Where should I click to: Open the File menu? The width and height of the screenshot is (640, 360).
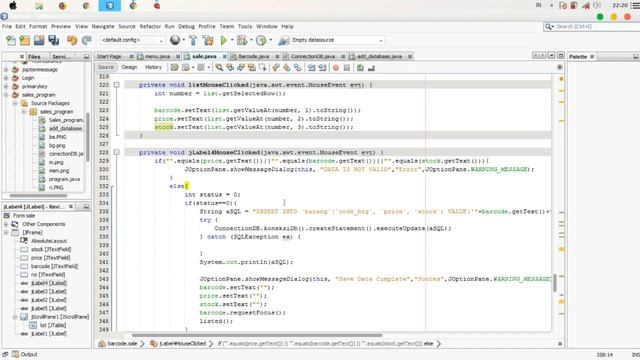[7, 26]
